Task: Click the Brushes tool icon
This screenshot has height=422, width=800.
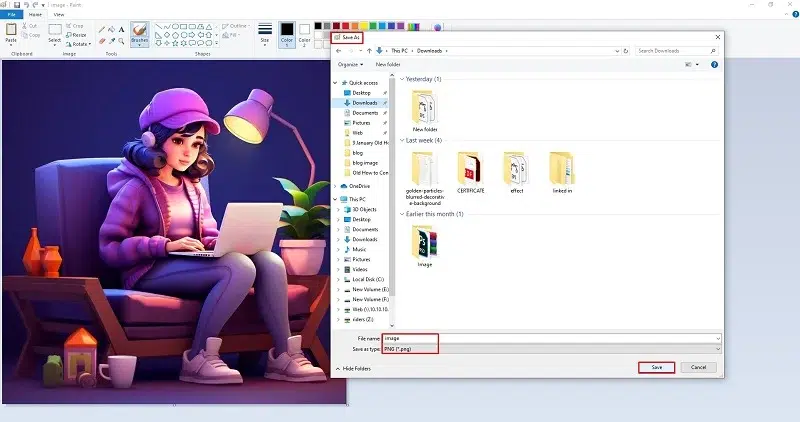Action: [139, 34]
